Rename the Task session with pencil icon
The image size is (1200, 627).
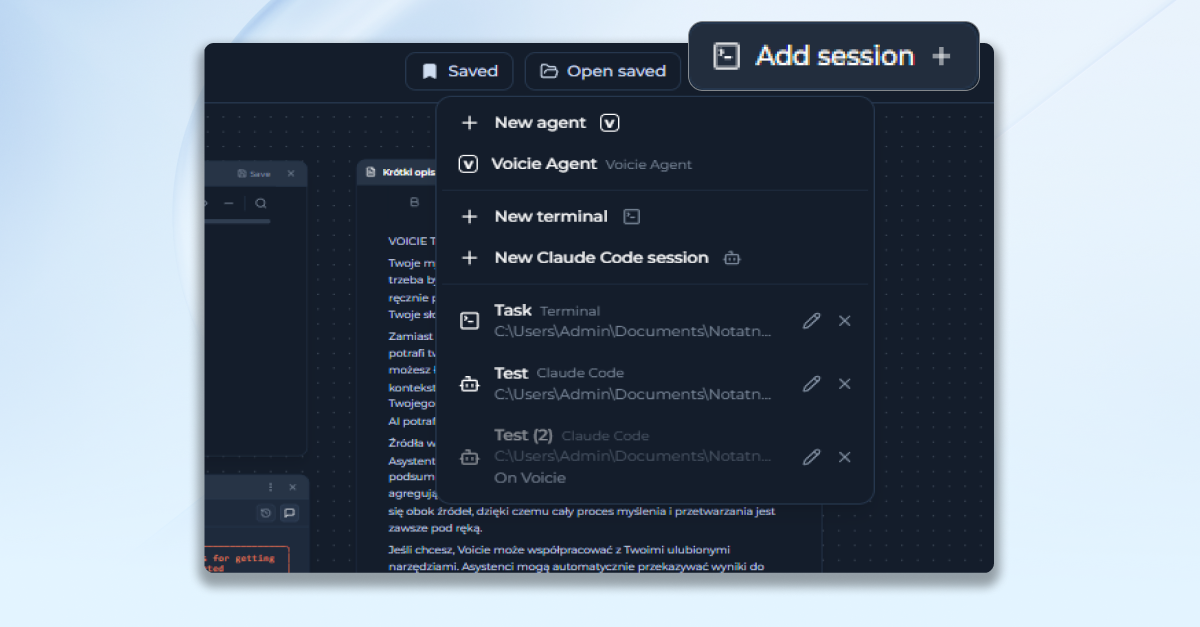point(812,321)
